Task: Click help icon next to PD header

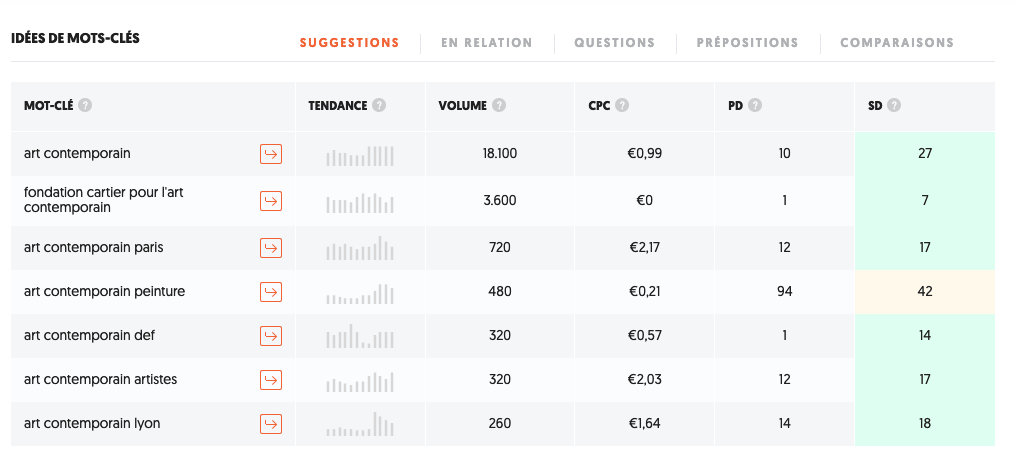Action: click(x=754, y=105)
